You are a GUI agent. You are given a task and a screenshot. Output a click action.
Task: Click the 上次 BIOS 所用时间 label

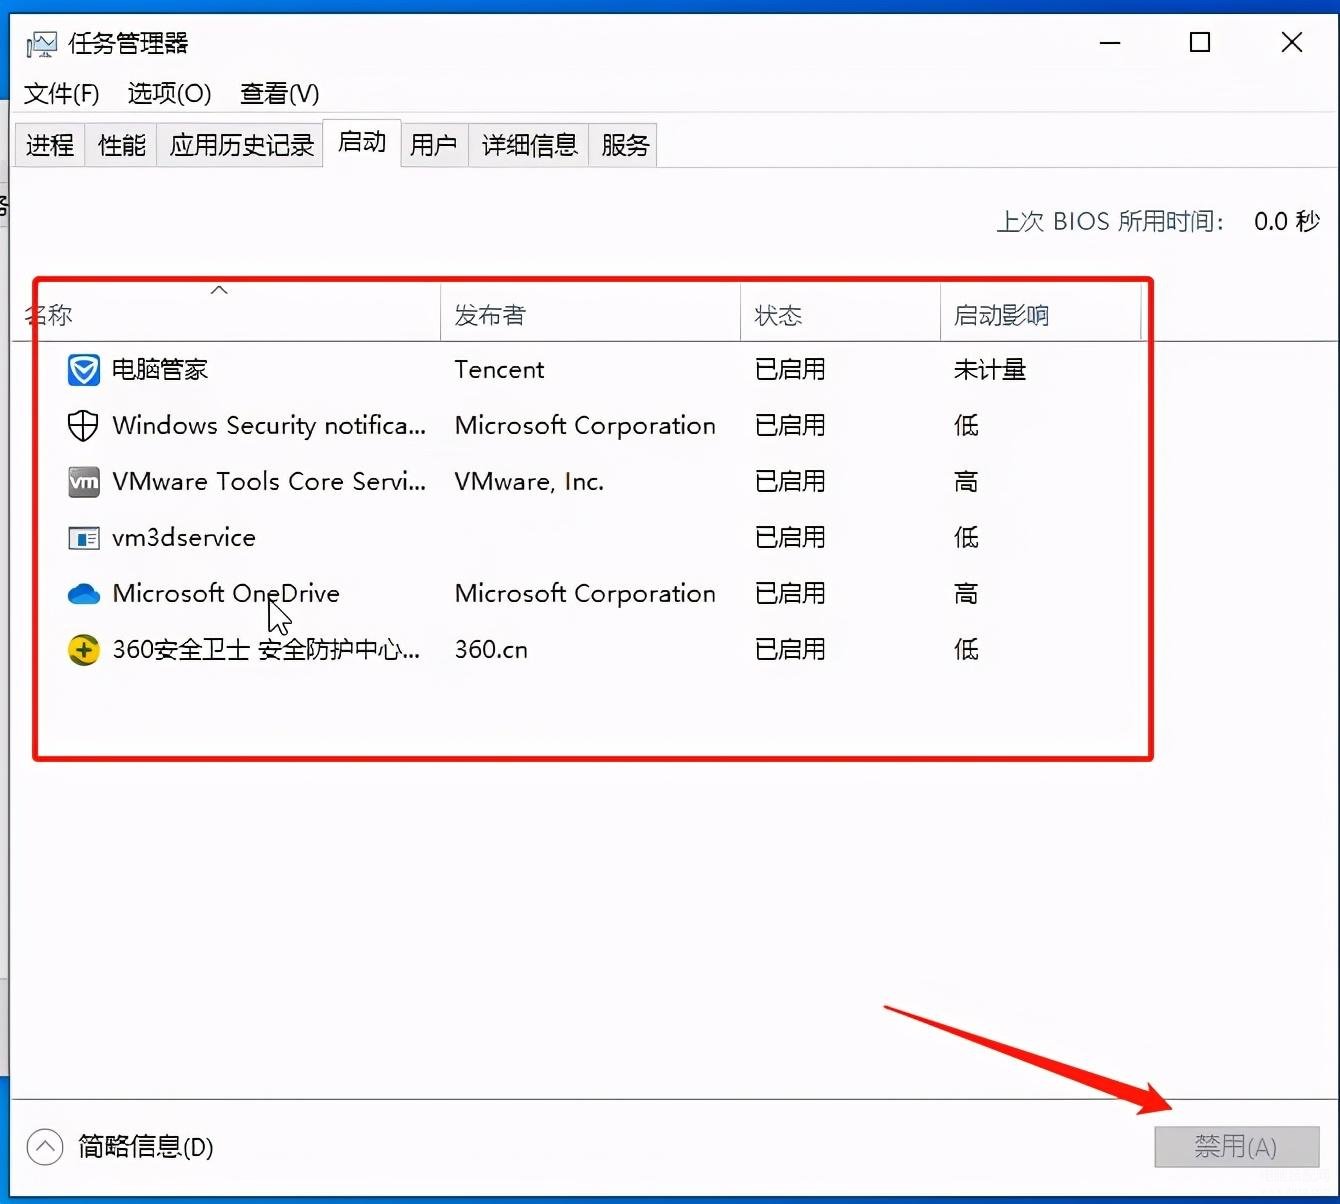point(1111,221)
